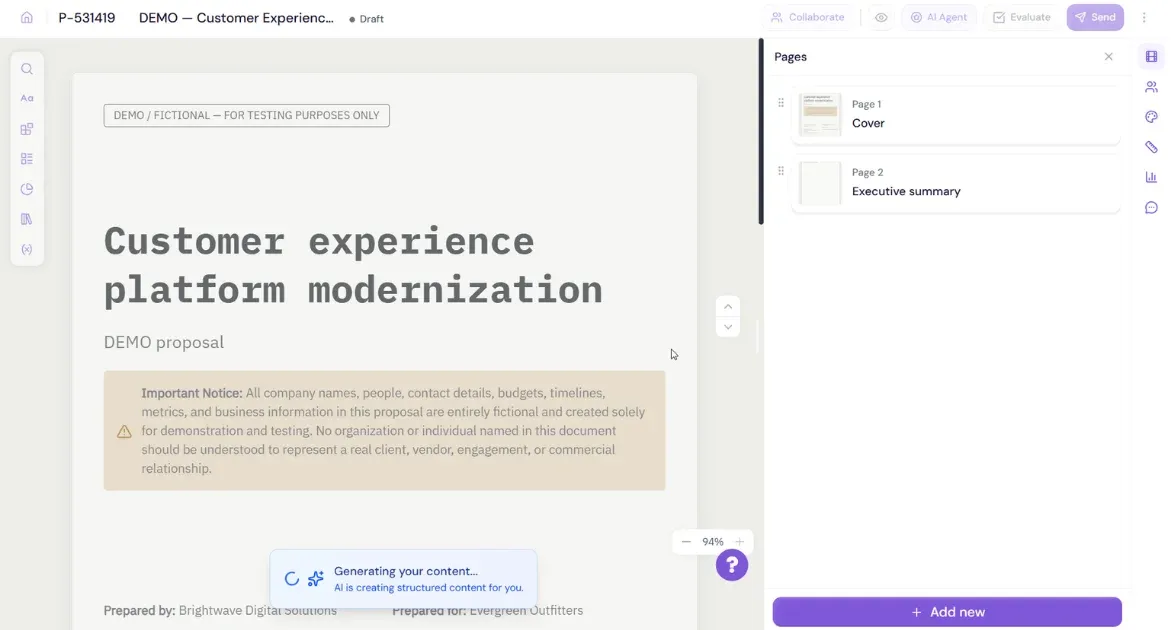Screen dimensions: 1171x630
Task: Click the DEMO proposal subtitle
Action: pos(164,342)
